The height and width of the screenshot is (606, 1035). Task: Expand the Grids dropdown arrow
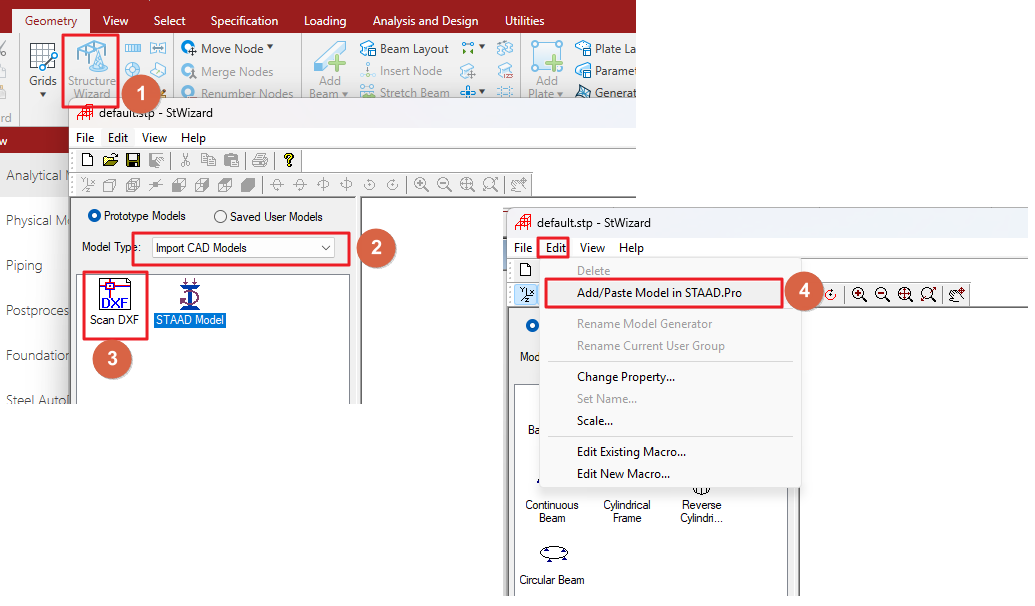pyautogui.click(x=43, y=95)
